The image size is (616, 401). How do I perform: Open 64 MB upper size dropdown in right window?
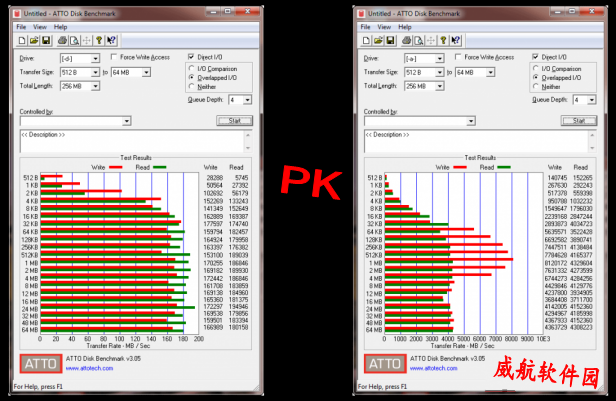click(x=490, y=72)
